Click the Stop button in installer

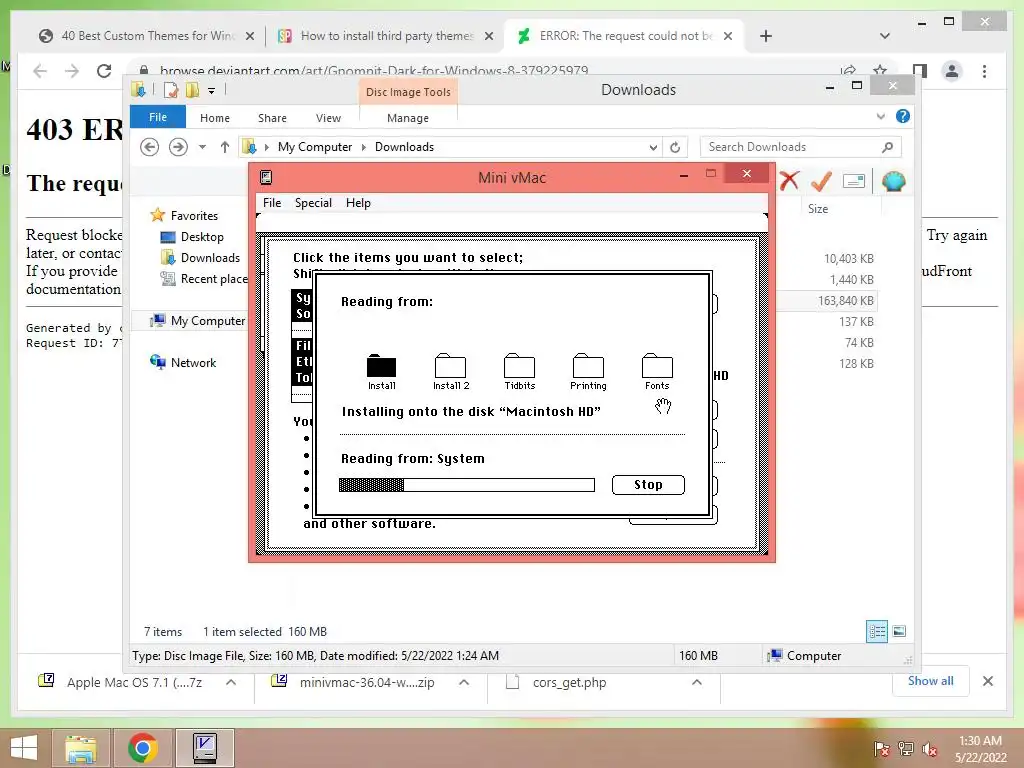pyautogui.click(x=648, y=485)
